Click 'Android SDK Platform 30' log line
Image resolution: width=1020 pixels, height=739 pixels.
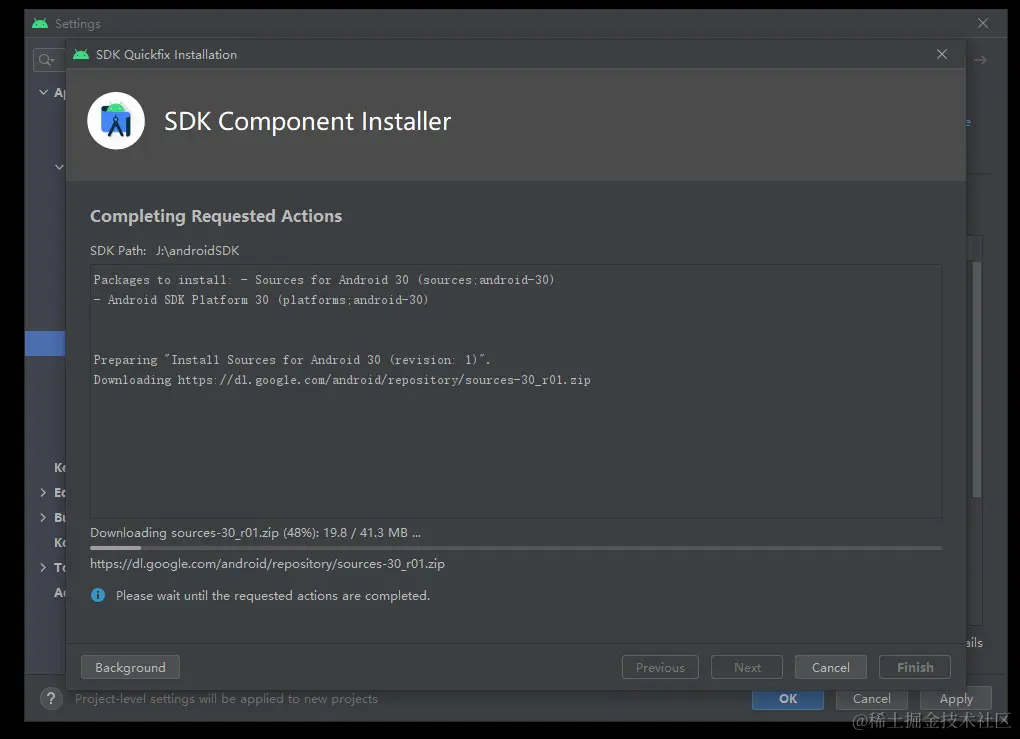point(261,300)
